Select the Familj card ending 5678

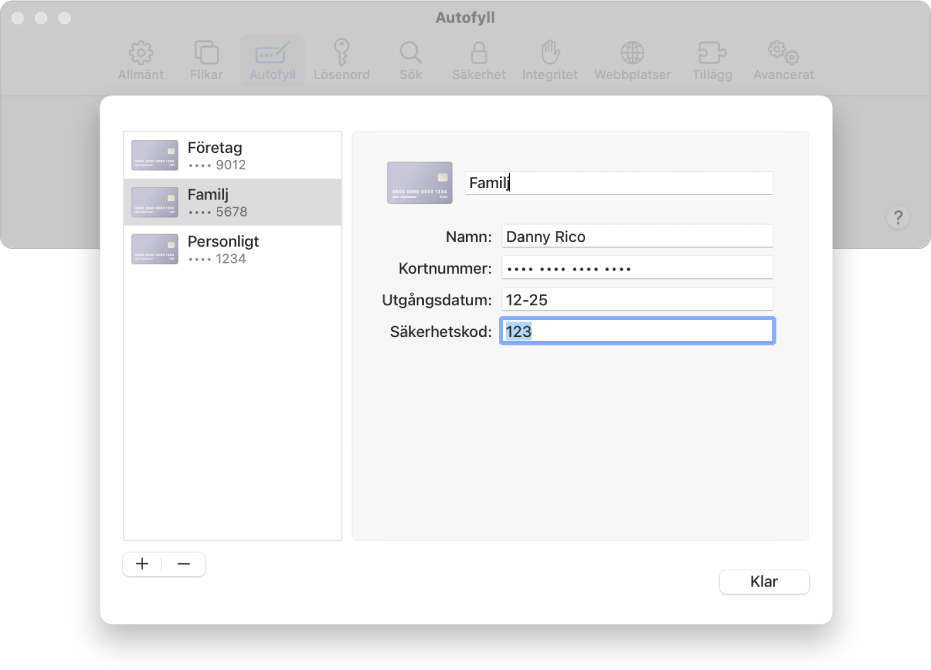point(233,203)
